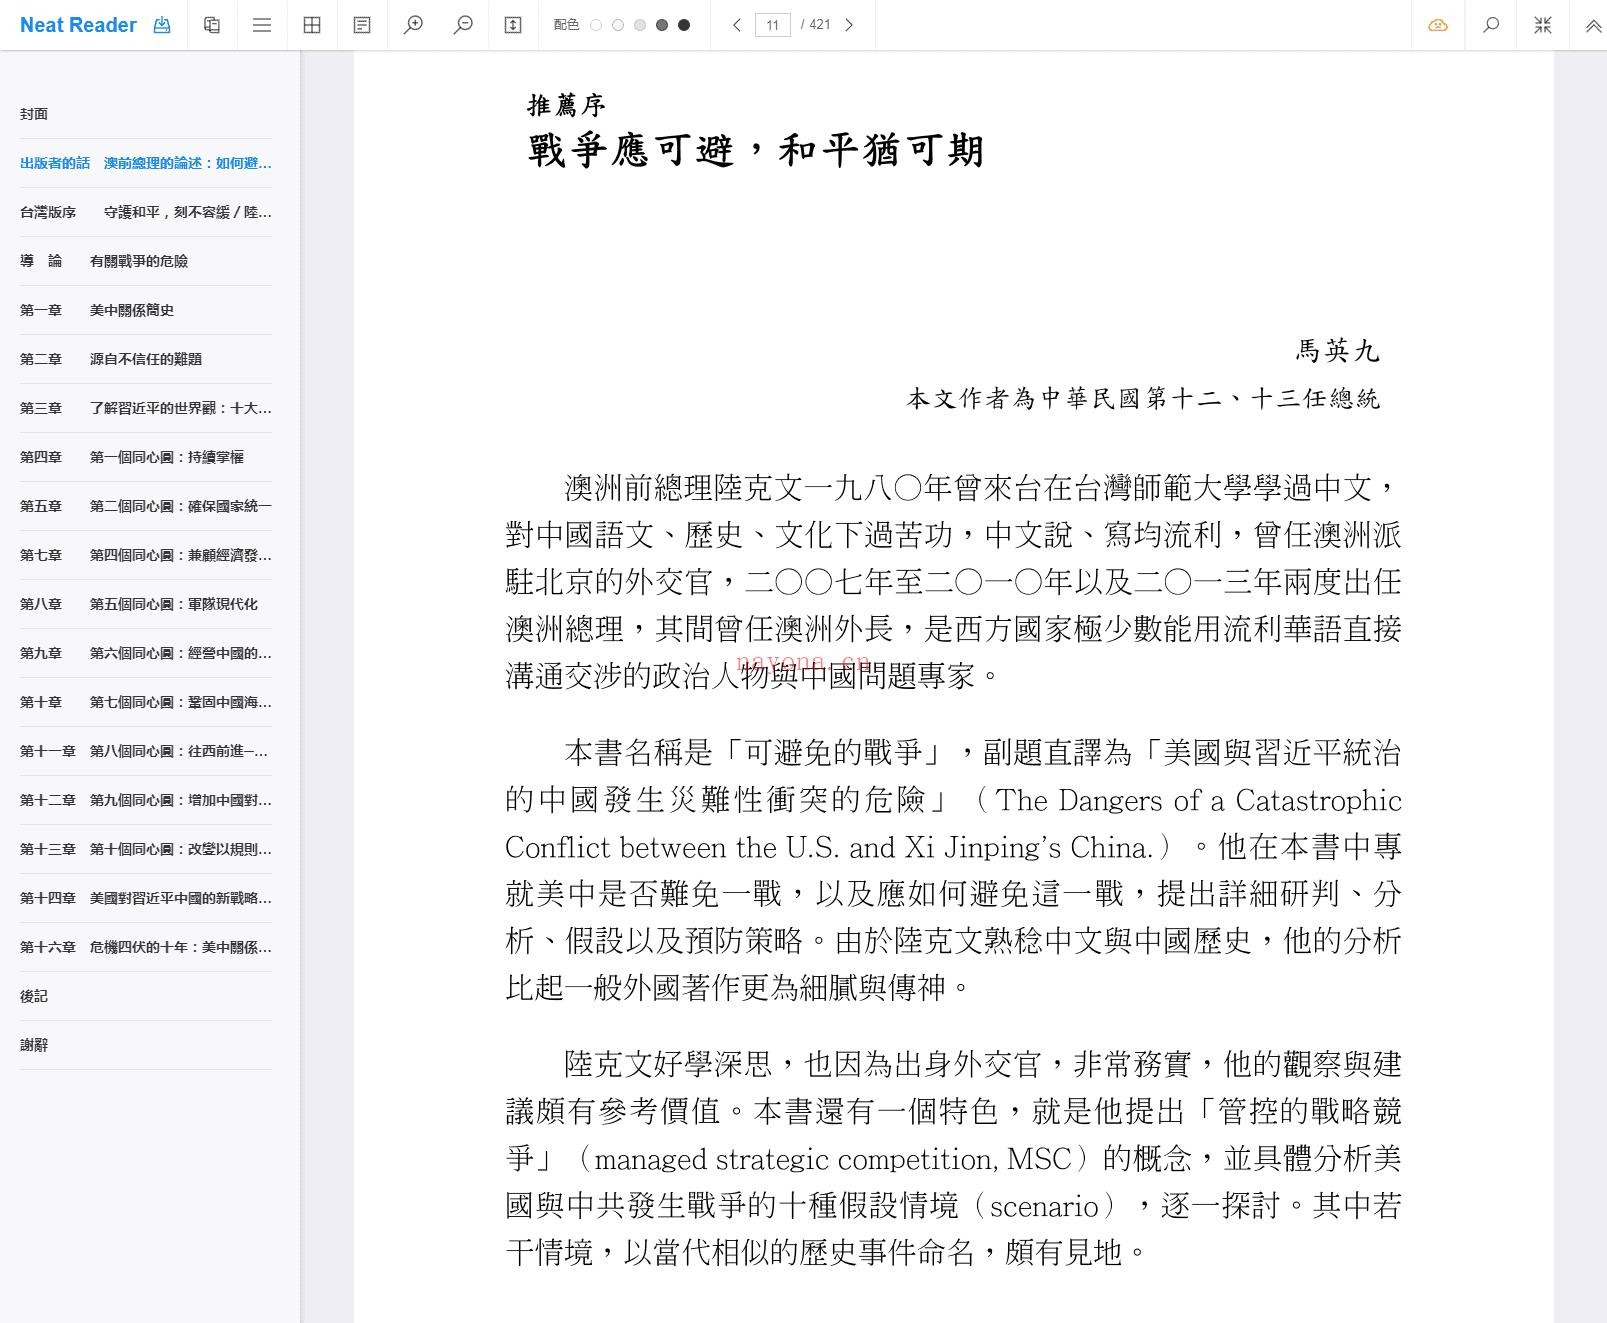1607x1323 pixels.
Task: Collapse toolbar with double chevron up icon
Action: [x=1593, y=25]
